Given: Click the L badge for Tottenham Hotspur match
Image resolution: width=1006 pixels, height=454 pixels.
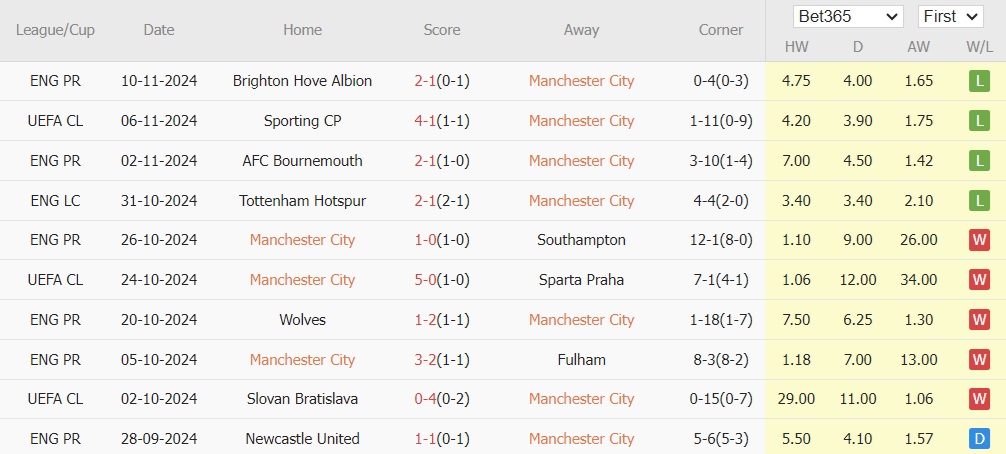Looking at the screenshot, I should (x=977, y=201).
